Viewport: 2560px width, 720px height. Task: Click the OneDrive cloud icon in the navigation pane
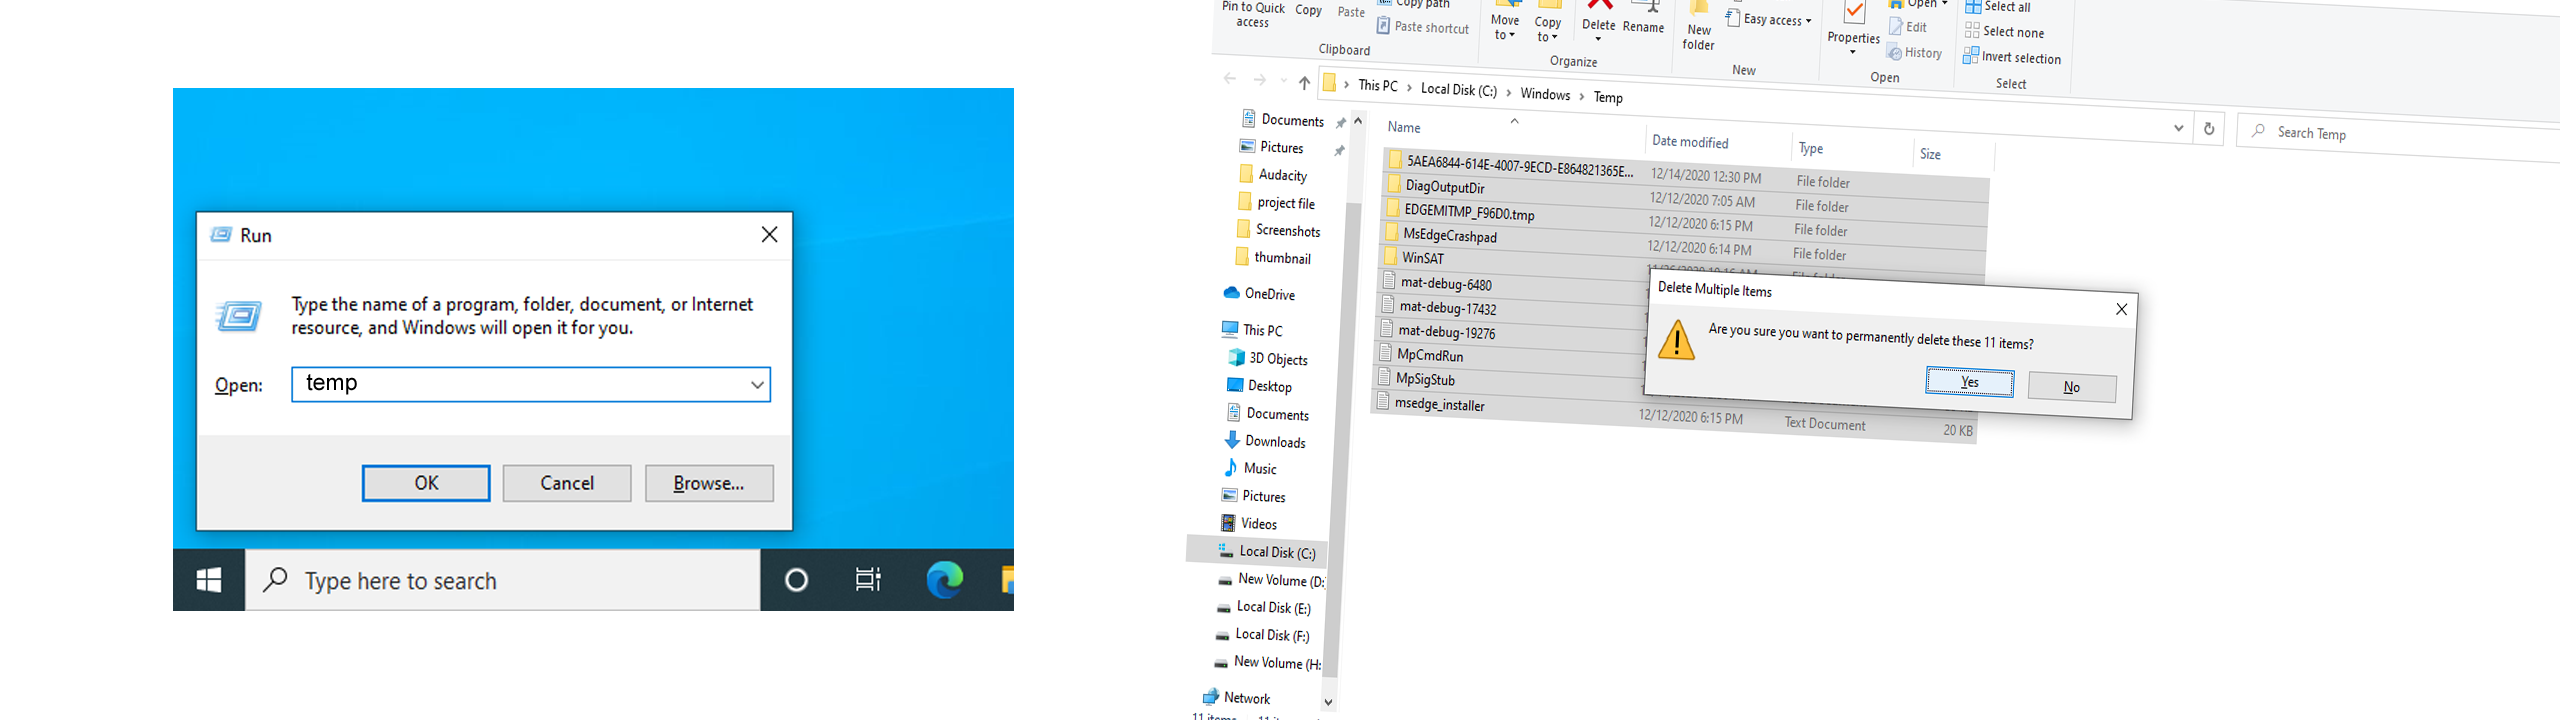click(1232, 292)
